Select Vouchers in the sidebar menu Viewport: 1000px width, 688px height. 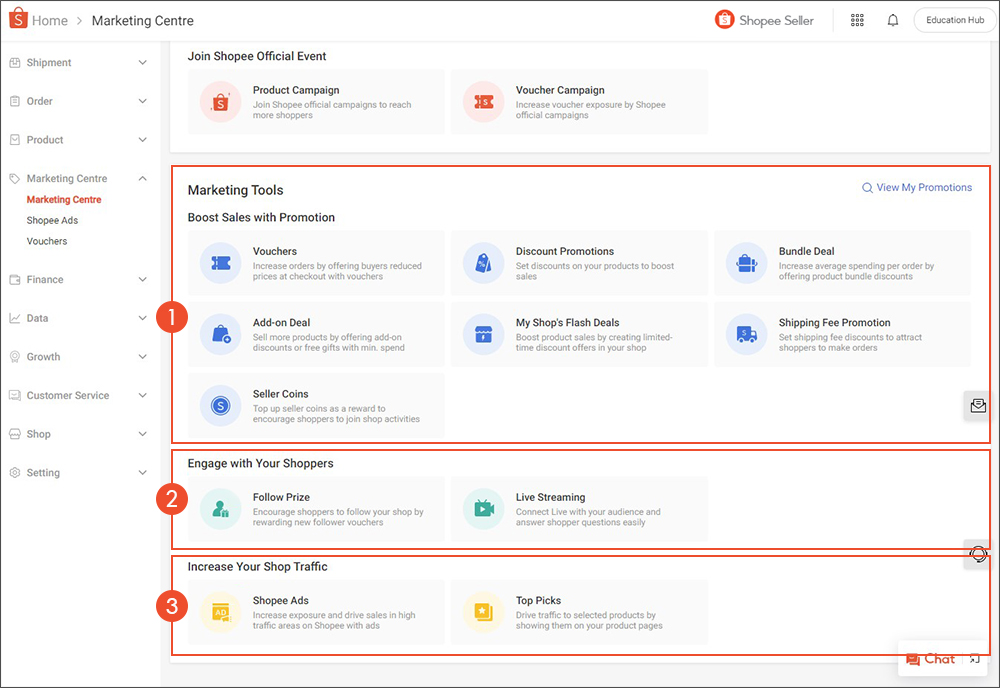coord(48,241)
